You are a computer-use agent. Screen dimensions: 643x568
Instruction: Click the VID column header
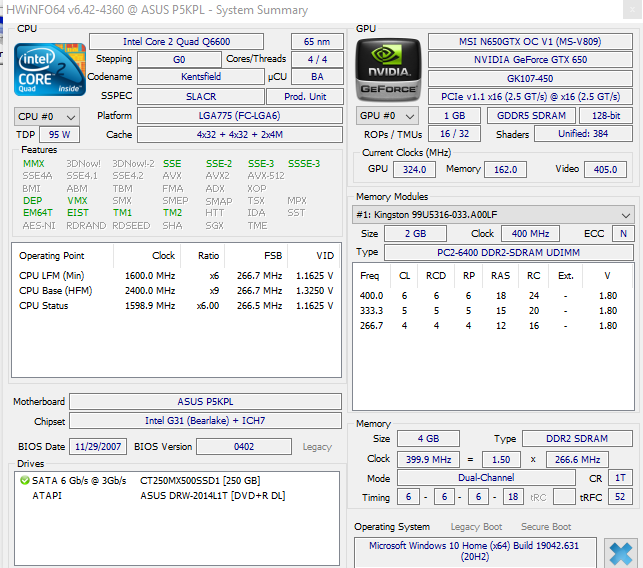click(314, 256)
